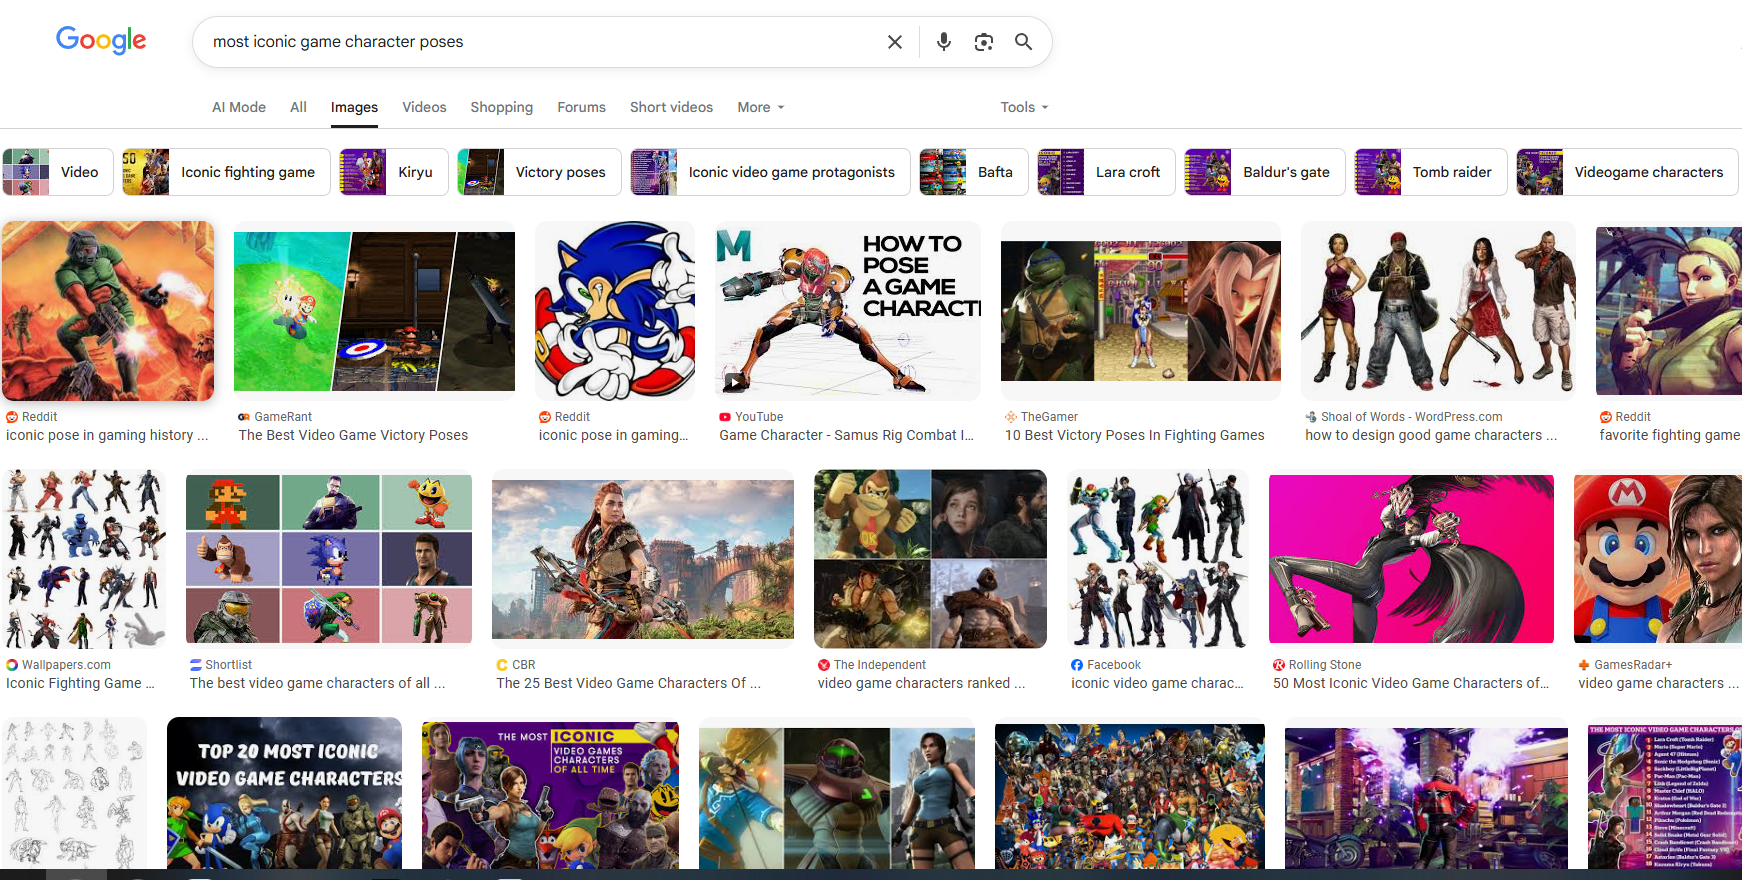This screenshot has height=880, width=1742.
Task: Click the YouTube source label
Action: pos(759,417)
